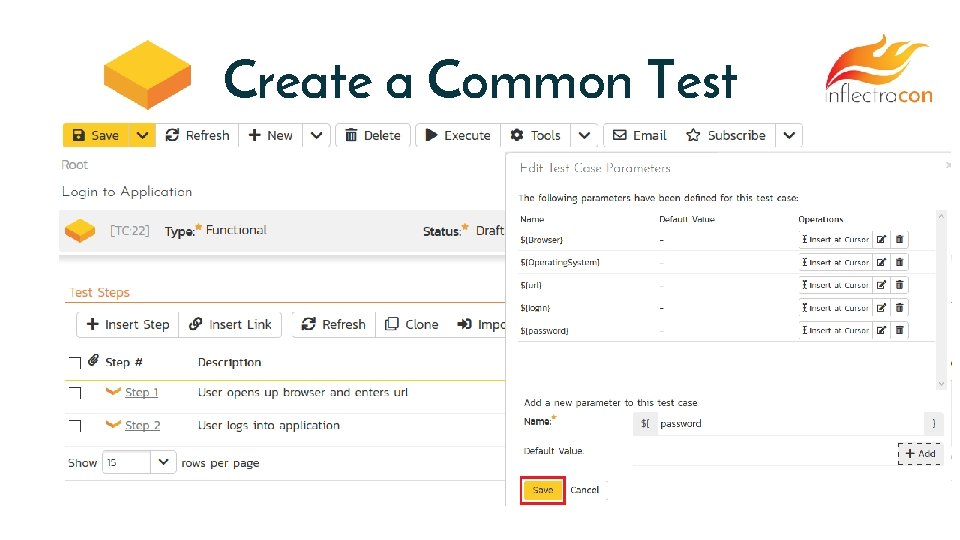The height and width of the screenshot is (540, 960).
Task: Remove the ${login} parameter with trash icon
Action: click(x=900, y=308)
